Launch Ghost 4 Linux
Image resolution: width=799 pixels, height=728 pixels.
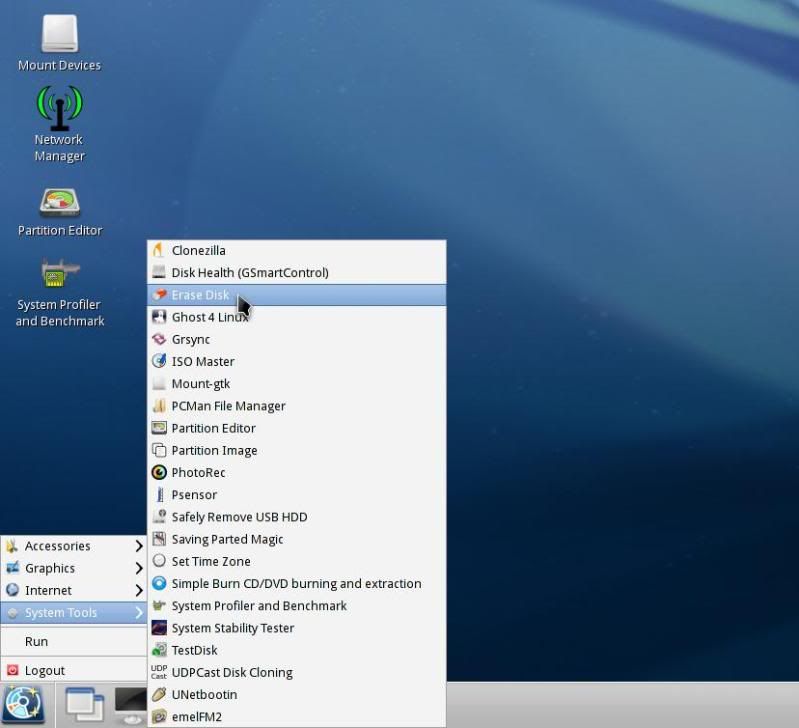tap(297, 317)
